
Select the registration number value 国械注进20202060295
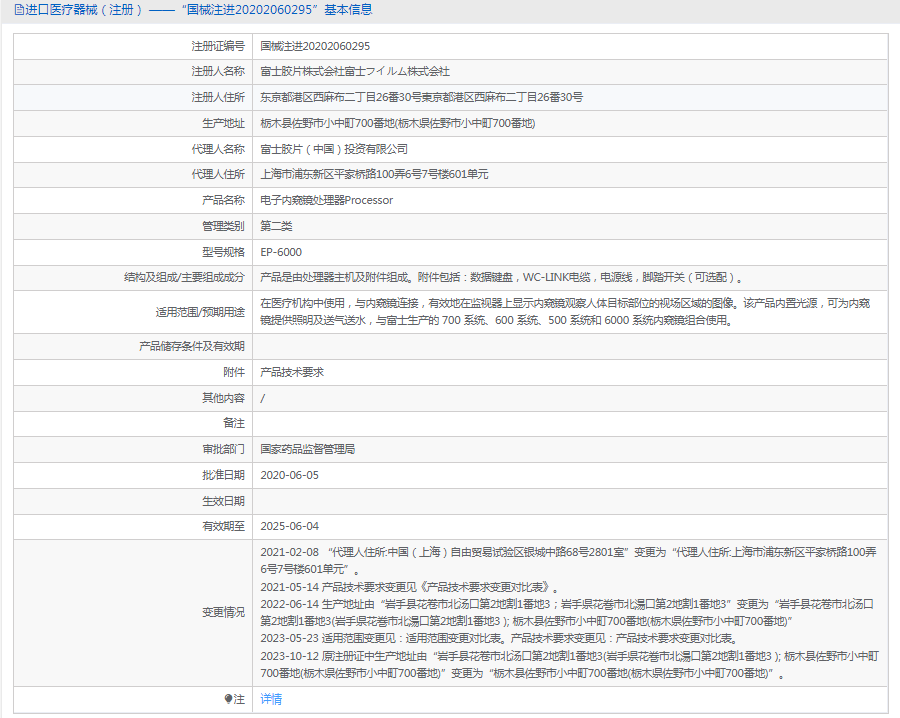[x=315, y=46]
